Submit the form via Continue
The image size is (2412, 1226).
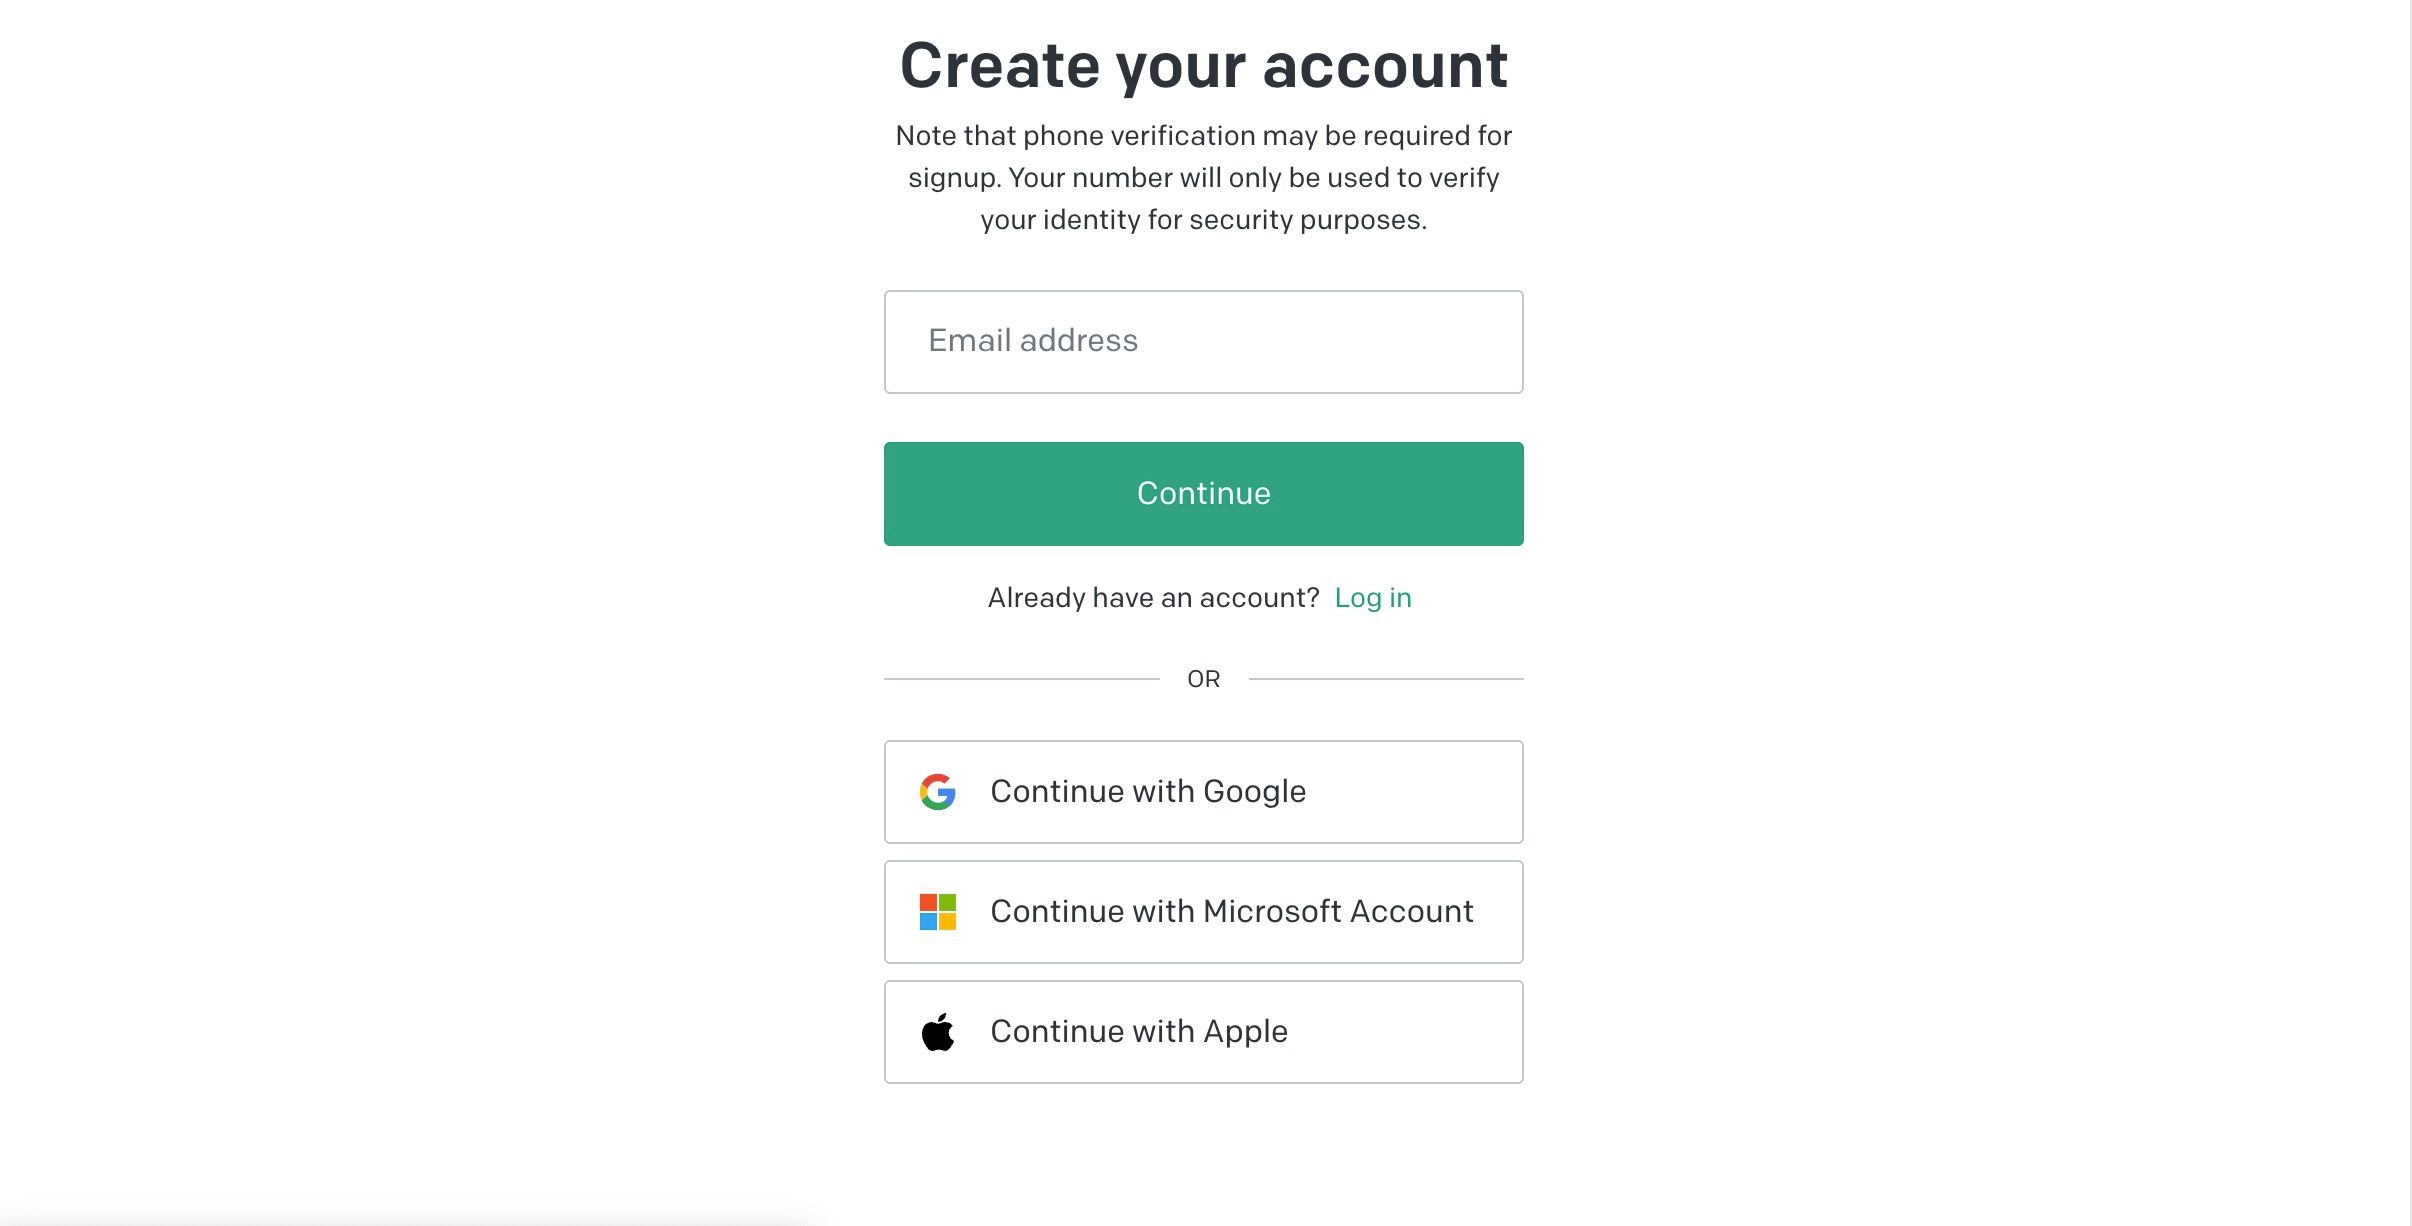1203,493
